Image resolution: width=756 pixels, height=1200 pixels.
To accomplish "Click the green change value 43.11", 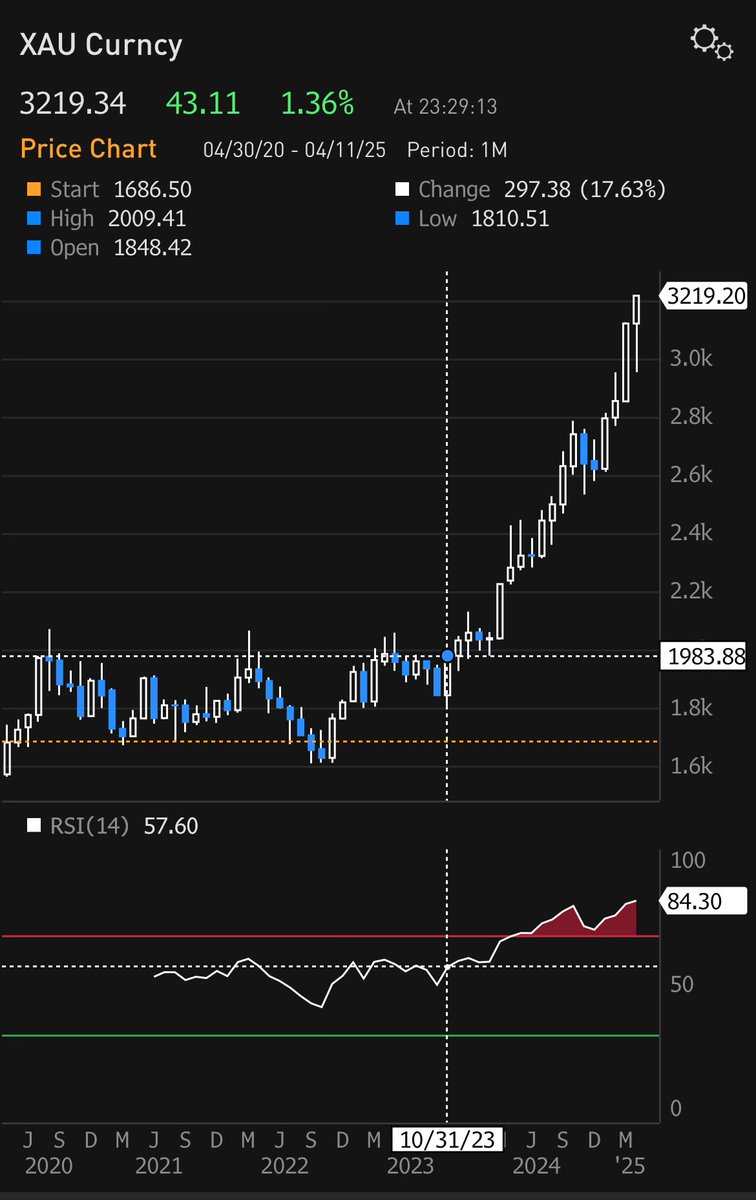I will pos(204,103).
